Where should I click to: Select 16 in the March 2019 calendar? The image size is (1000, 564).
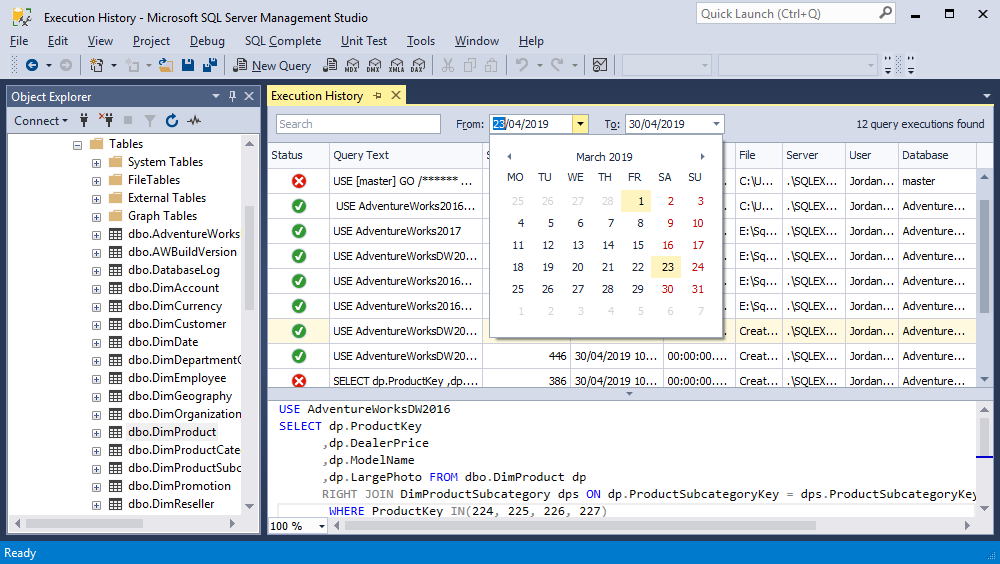pyautogui.click(x=667, y=245)
